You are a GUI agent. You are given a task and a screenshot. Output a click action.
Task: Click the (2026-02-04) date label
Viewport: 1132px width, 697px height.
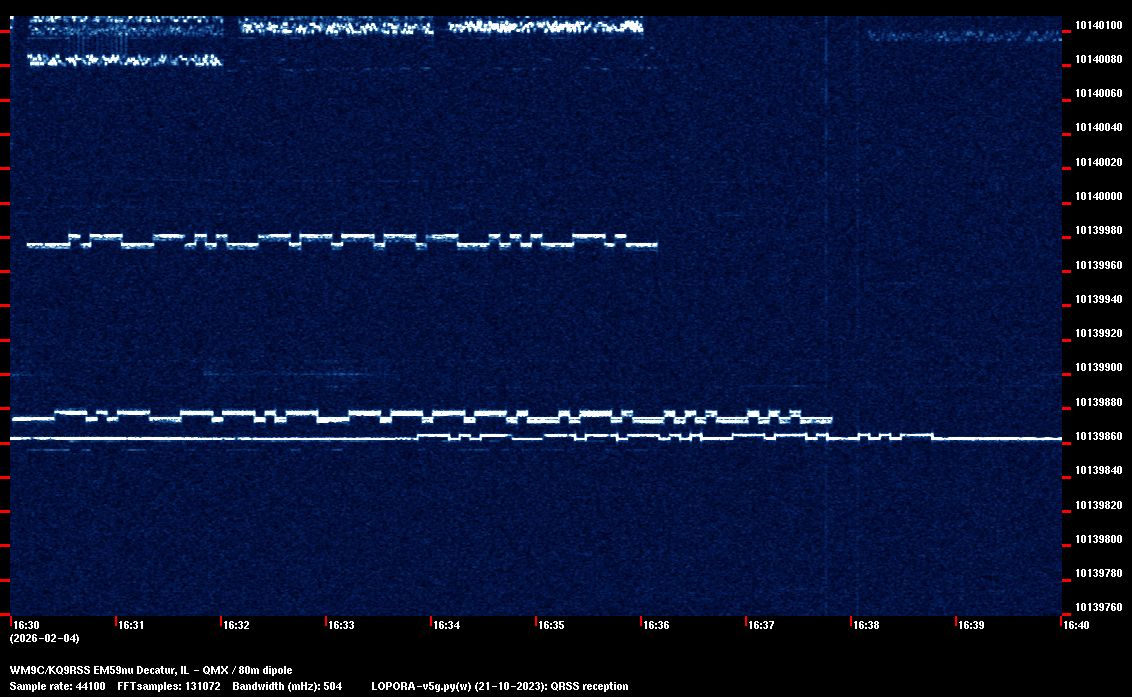[x=45, y=638]
